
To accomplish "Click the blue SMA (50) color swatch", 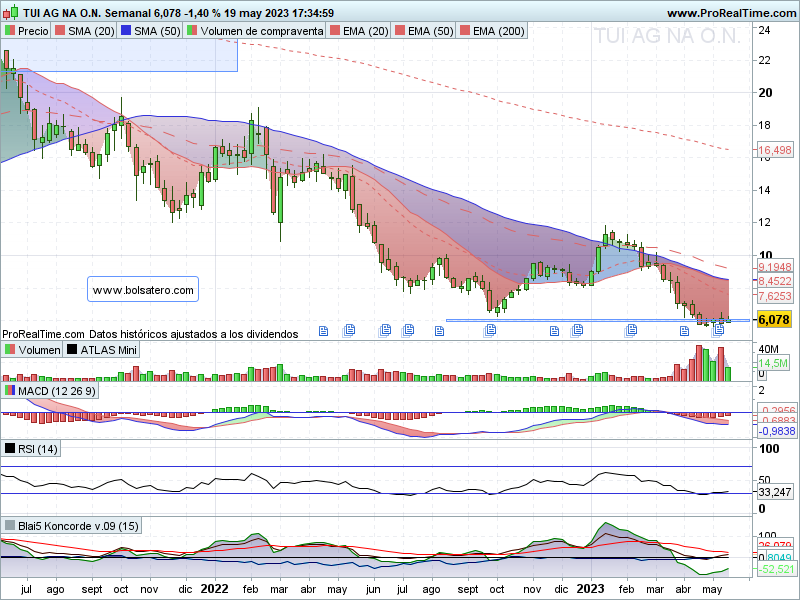I will click(x=126, y=31).
